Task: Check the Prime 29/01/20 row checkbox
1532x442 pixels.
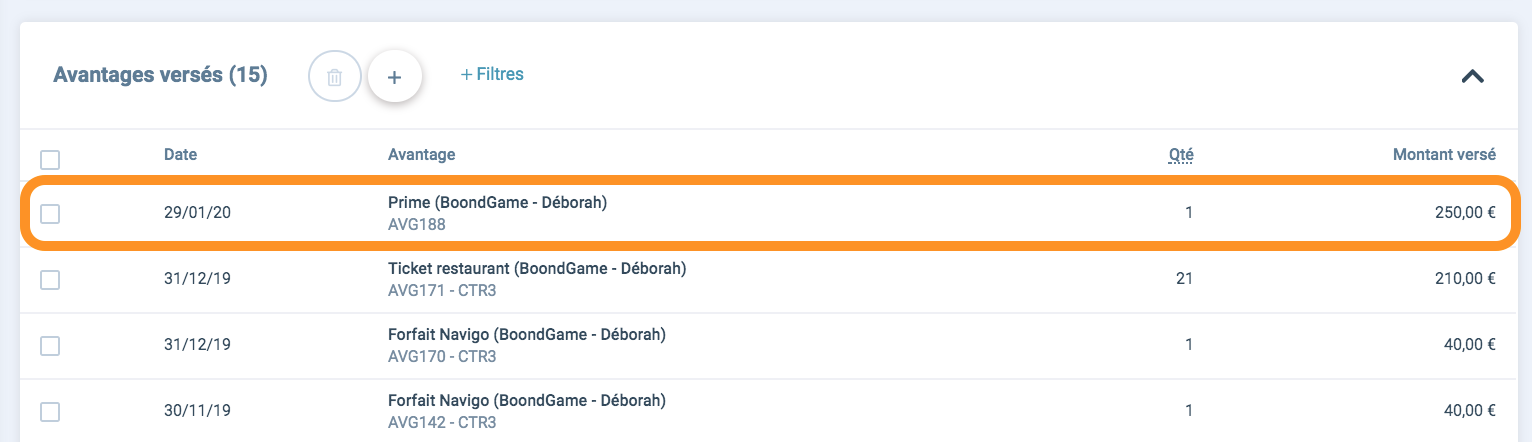Action: click(50, 213)
